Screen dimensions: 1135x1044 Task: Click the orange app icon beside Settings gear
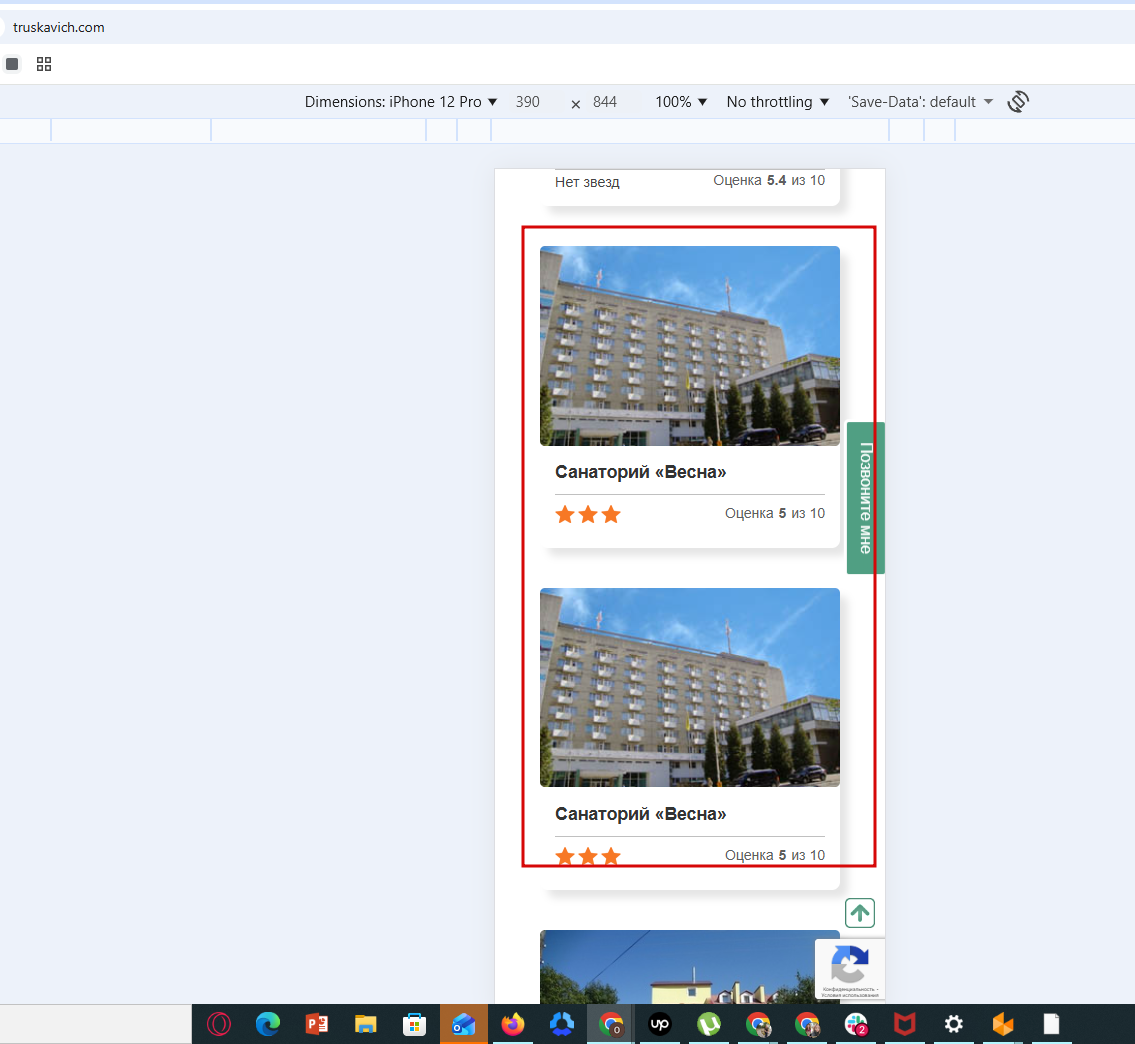[x=1003, y=1024]
